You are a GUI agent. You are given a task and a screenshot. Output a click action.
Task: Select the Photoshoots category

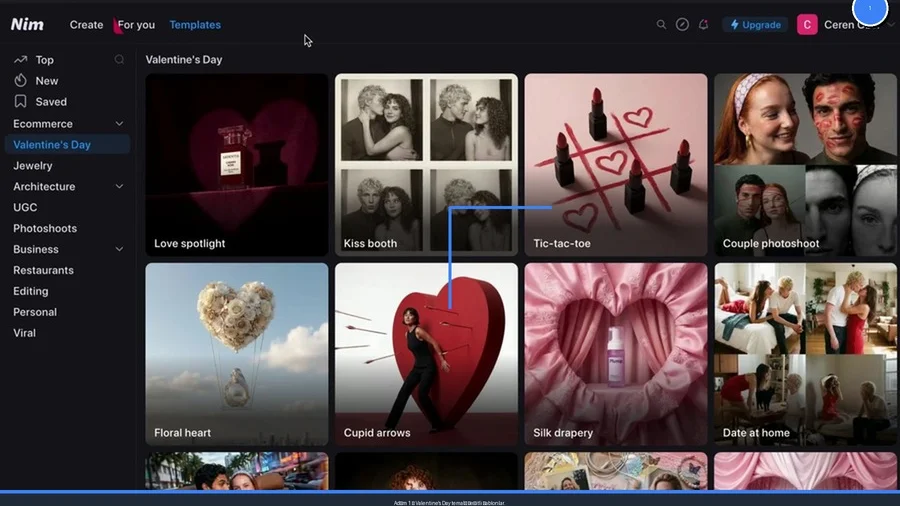coord(45,228)
